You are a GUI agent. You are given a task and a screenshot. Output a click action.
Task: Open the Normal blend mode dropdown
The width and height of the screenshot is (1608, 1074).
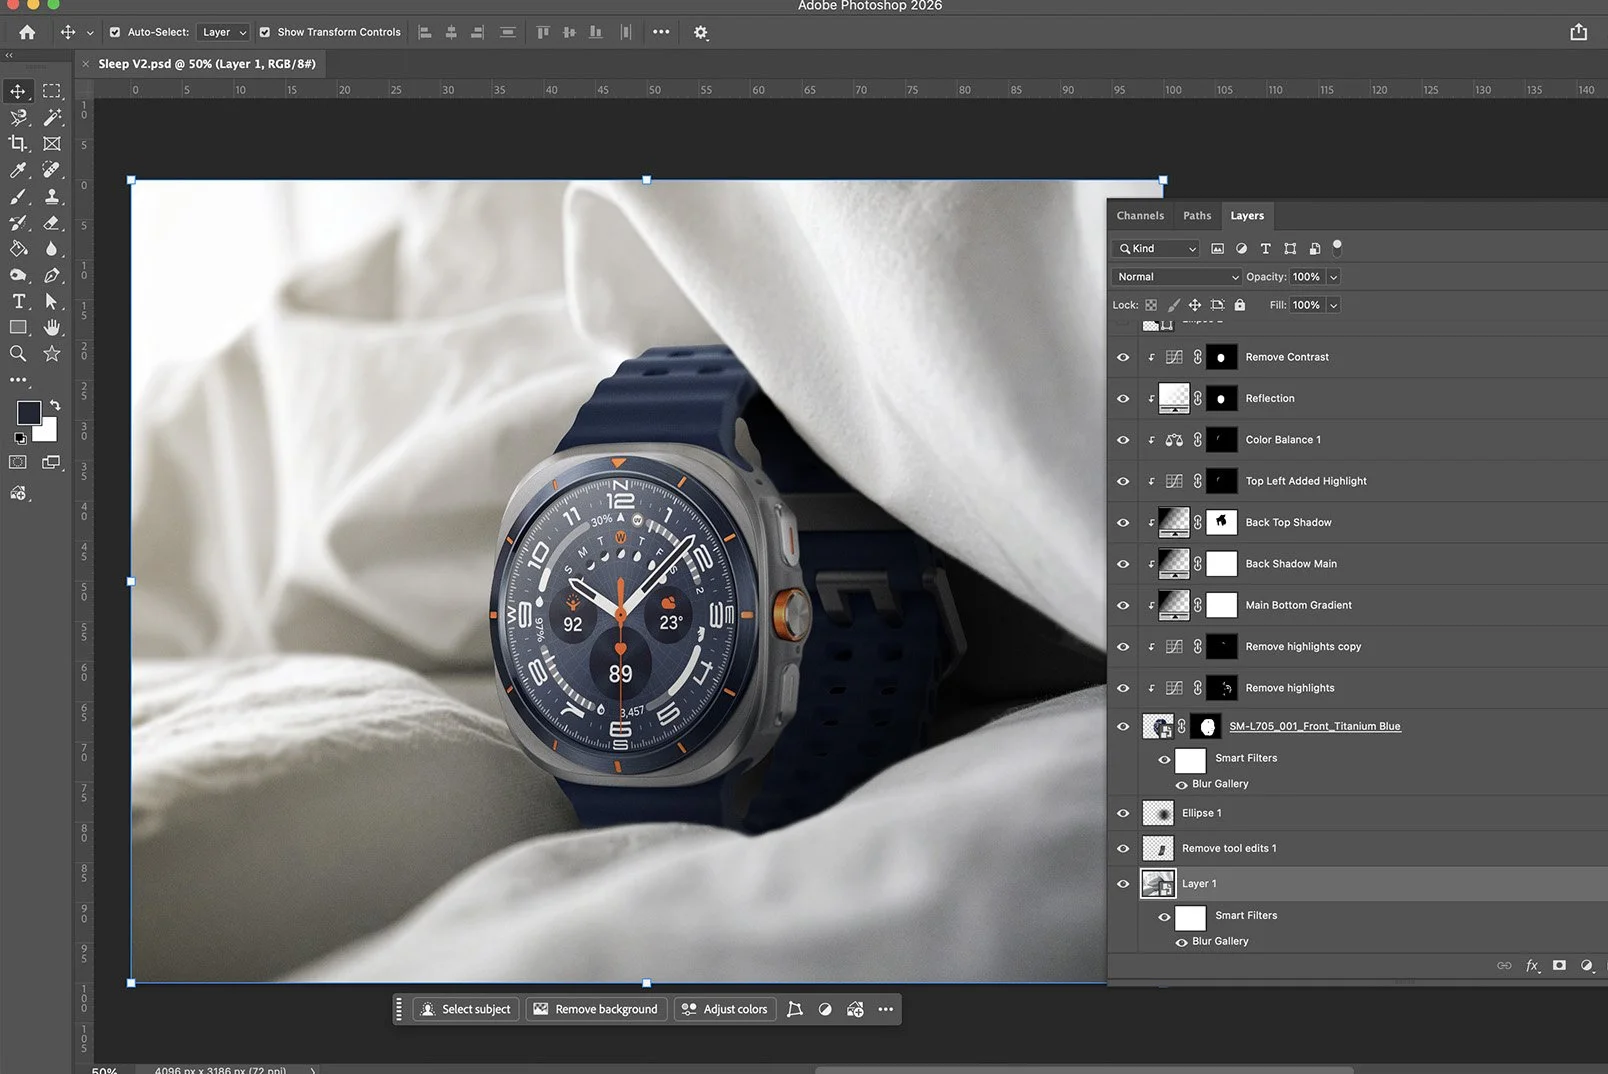pos(1177,277)
